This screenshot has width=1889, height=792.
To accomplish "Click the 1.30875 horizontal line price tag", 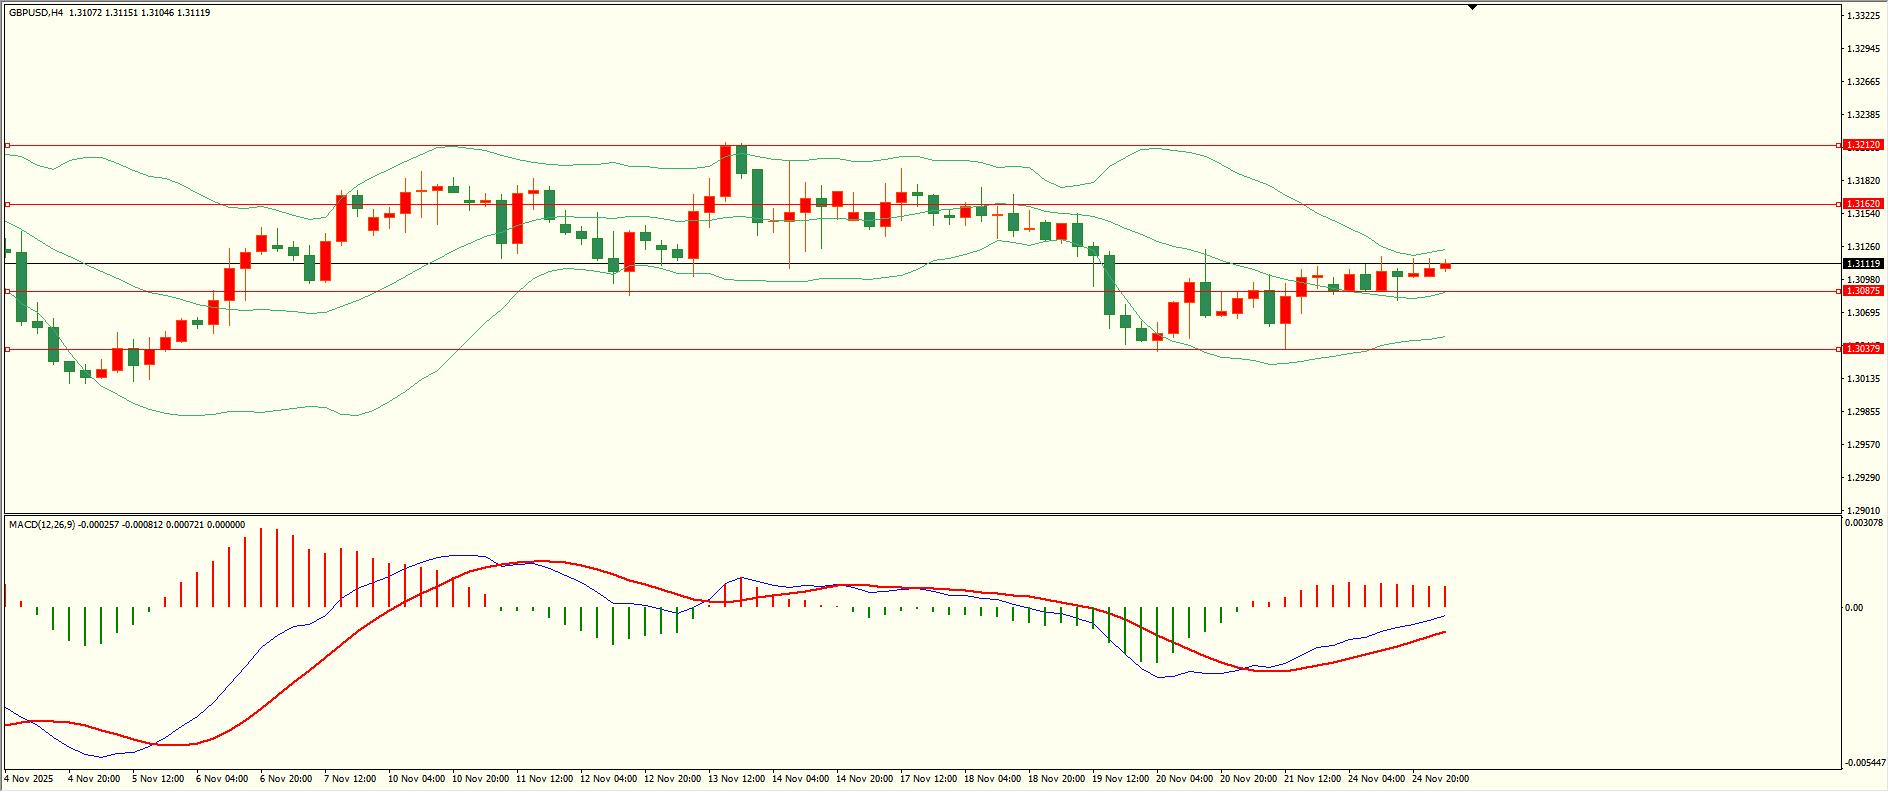I will click(1863, 291).
